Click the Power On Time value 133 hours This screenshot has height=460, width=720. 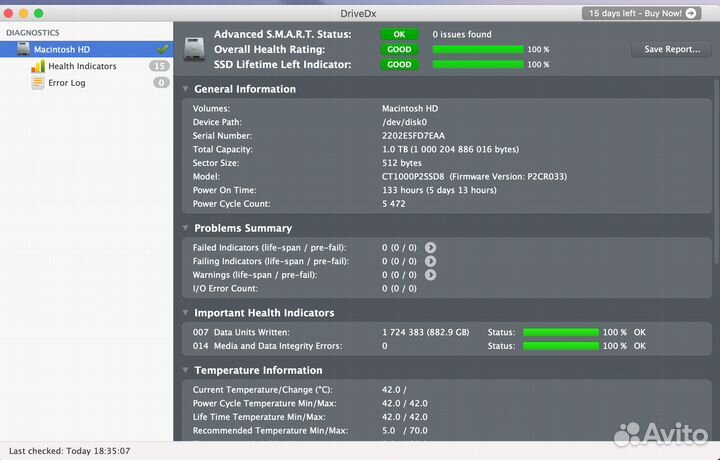(x=439, y=191)
